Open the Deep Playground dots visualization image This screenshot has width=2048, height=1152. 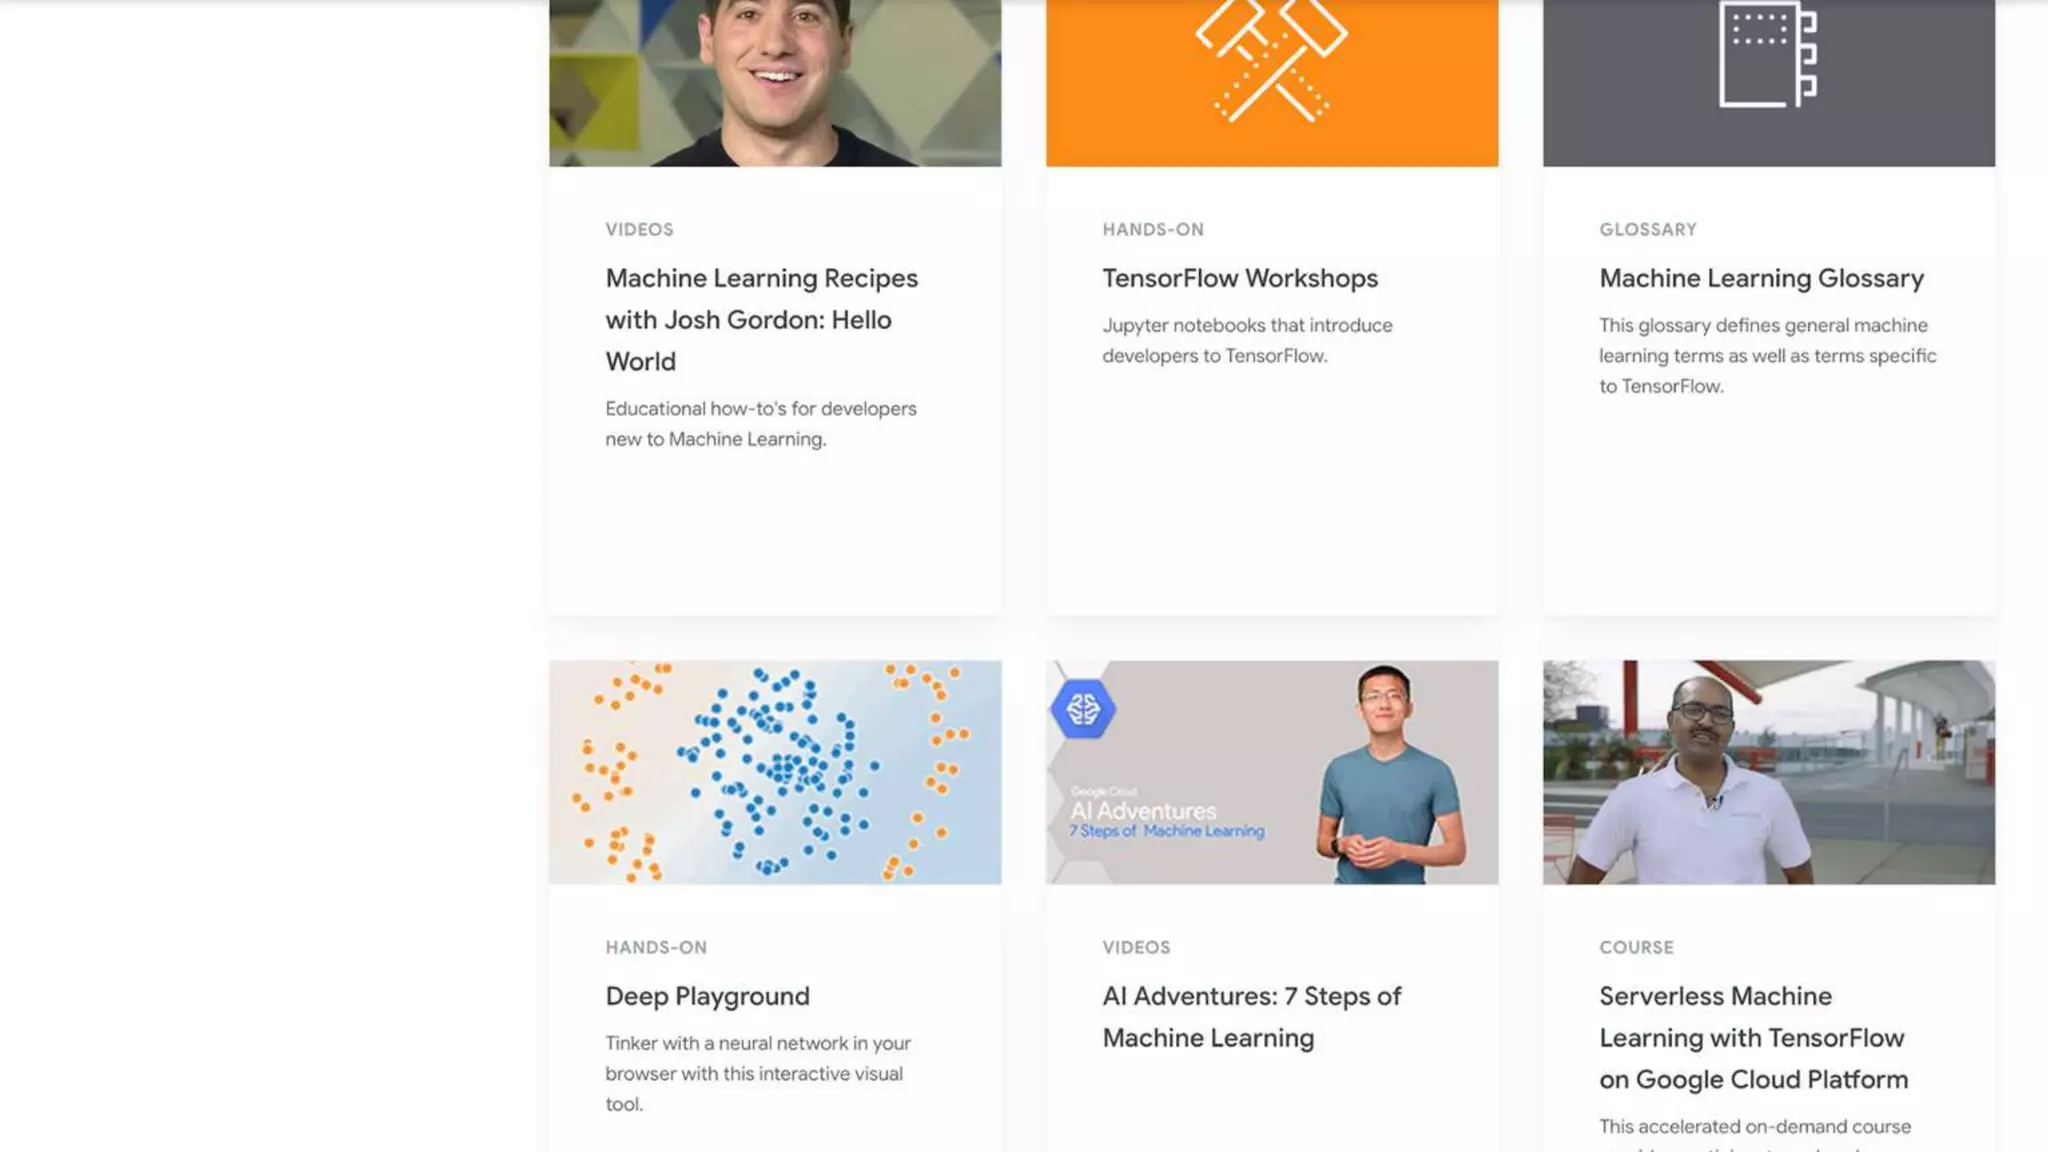point(775,772)
